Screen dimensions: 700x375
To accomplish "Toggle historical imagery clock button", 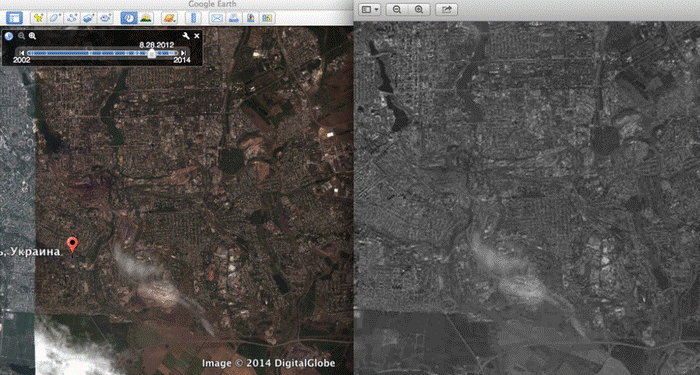I will tap(129, 18).
